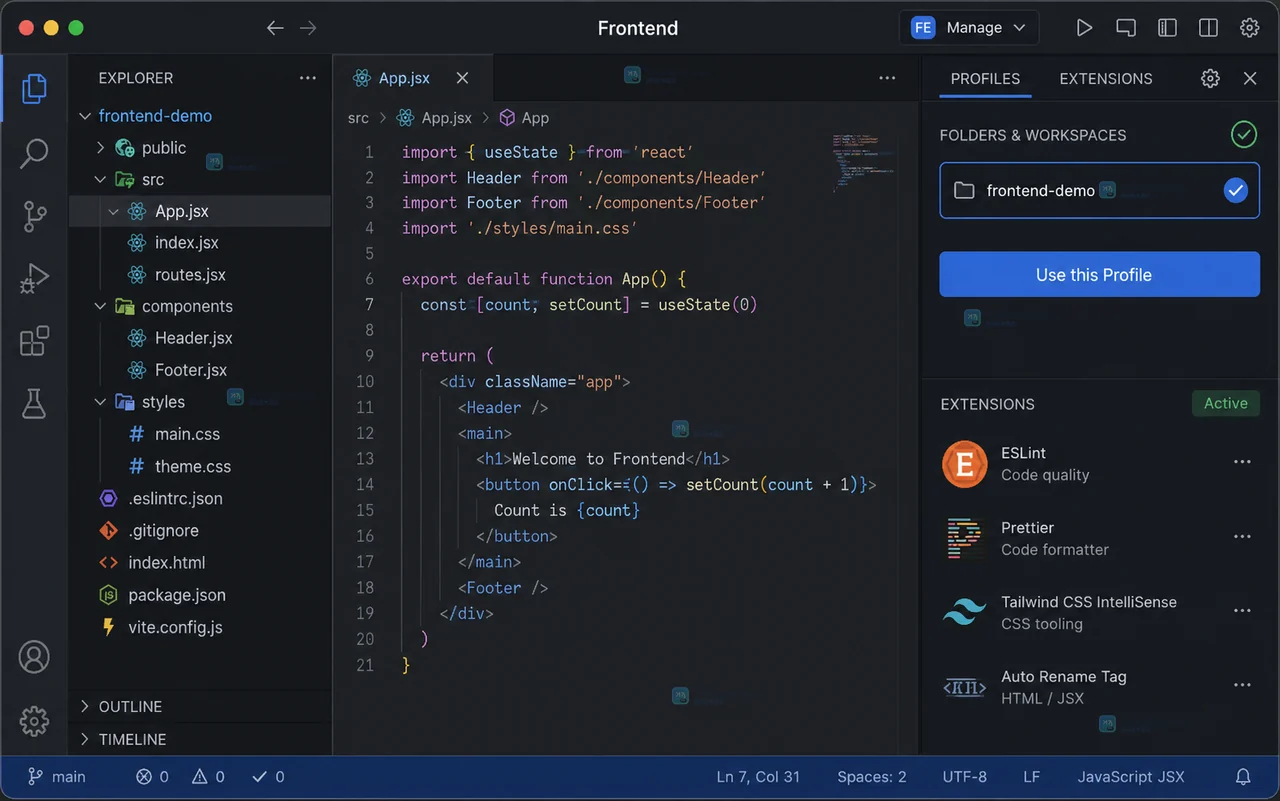Open Tailwind CSS IntelliSense options menu
Screen dimensions: 1280x801
point(1242,611)
